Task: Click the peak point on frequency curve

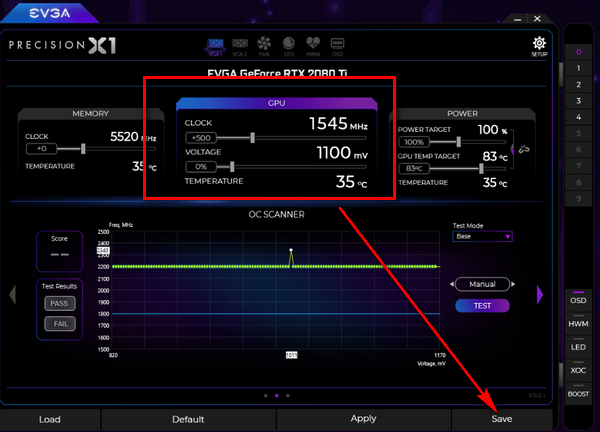Action: pos(291,250)
